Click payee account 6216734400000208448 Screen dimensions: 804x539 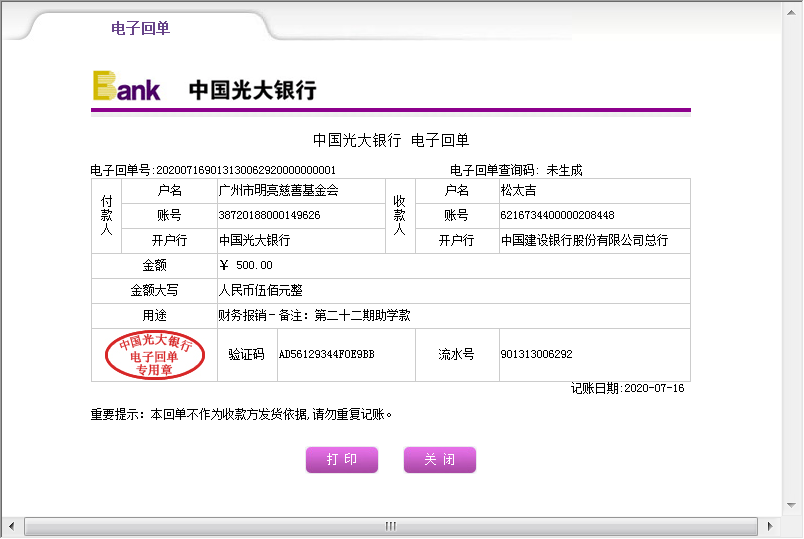pos(557,215)
